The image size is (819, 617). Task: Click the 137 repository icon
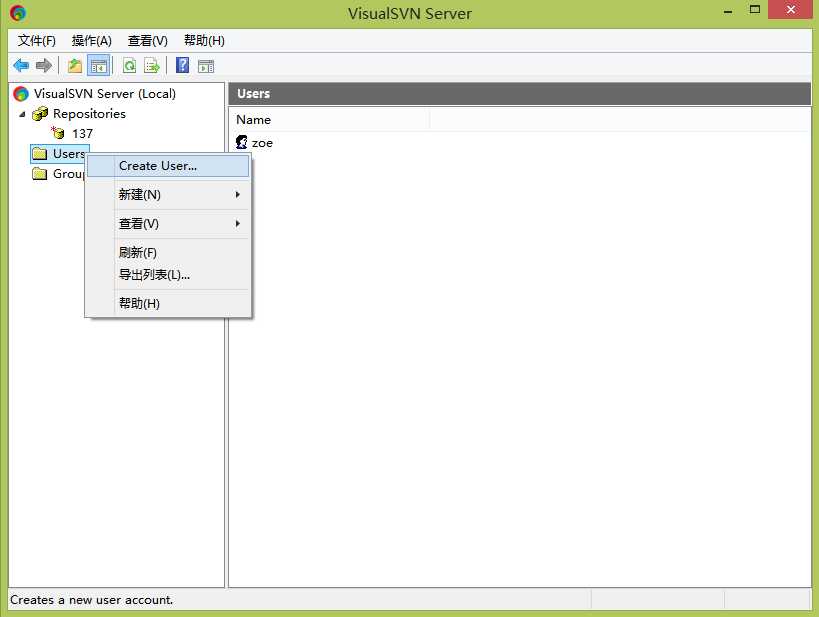[57, 133]
